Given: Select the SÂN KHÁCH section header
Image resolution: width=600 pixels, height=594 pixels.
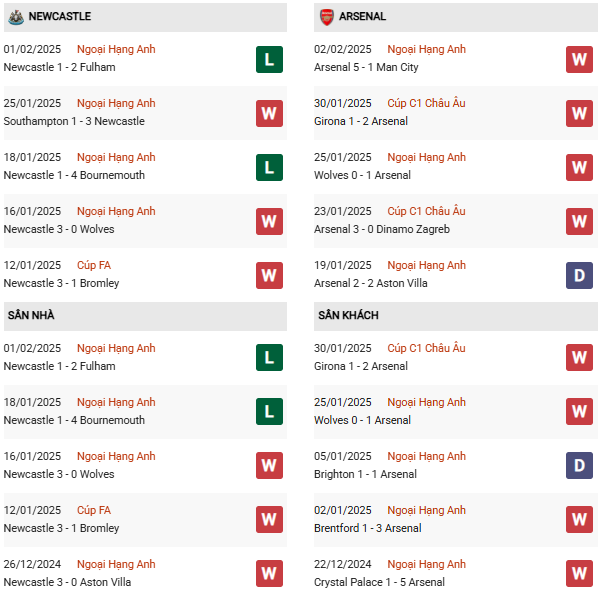Looking at the screenshot, I should (348, 316).
